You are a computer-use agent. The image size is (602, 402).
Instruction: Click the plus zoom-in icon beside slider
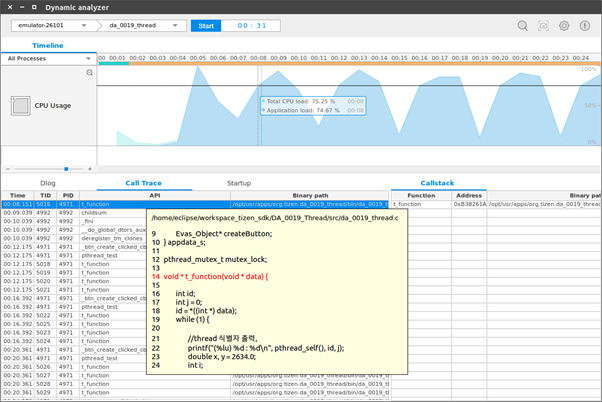(x=92, y=169)
